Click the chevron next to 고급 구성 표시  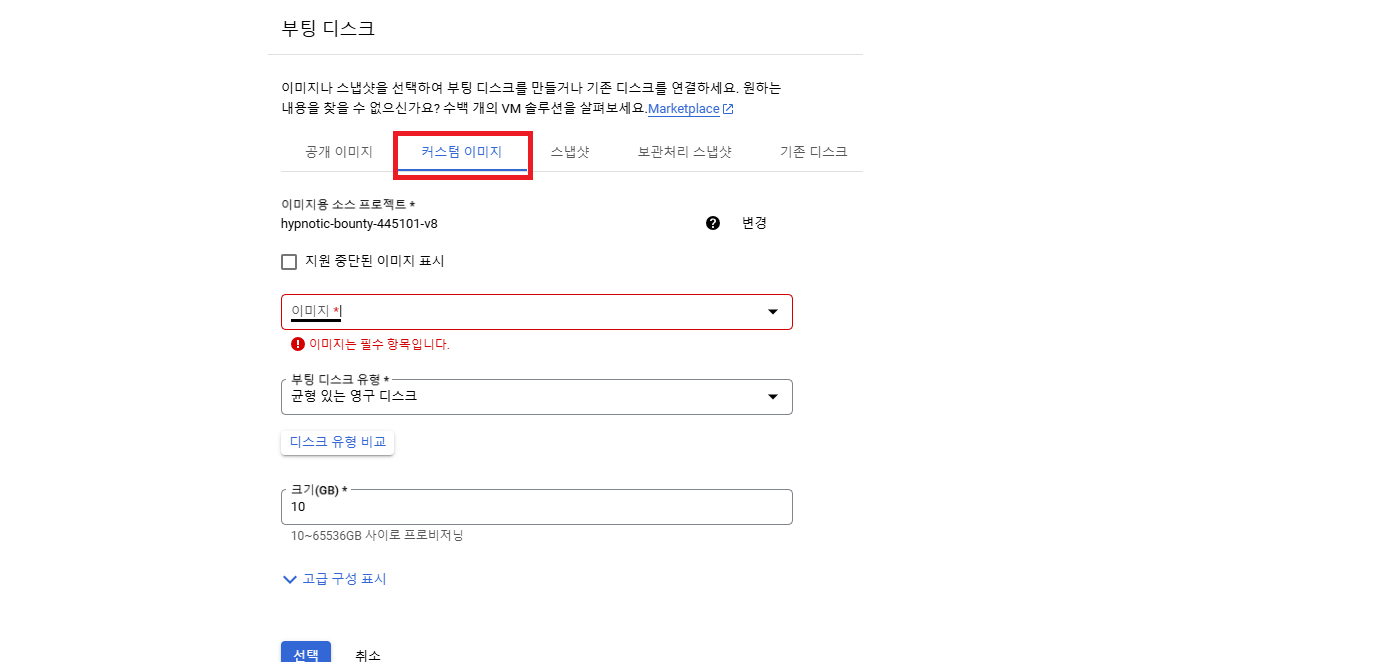[290, 579]
